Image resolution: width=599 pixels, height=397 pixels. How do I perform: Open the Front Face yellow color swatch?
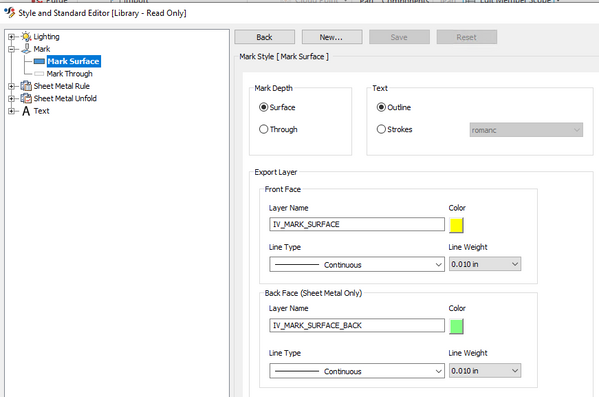(x=456, y=225)
